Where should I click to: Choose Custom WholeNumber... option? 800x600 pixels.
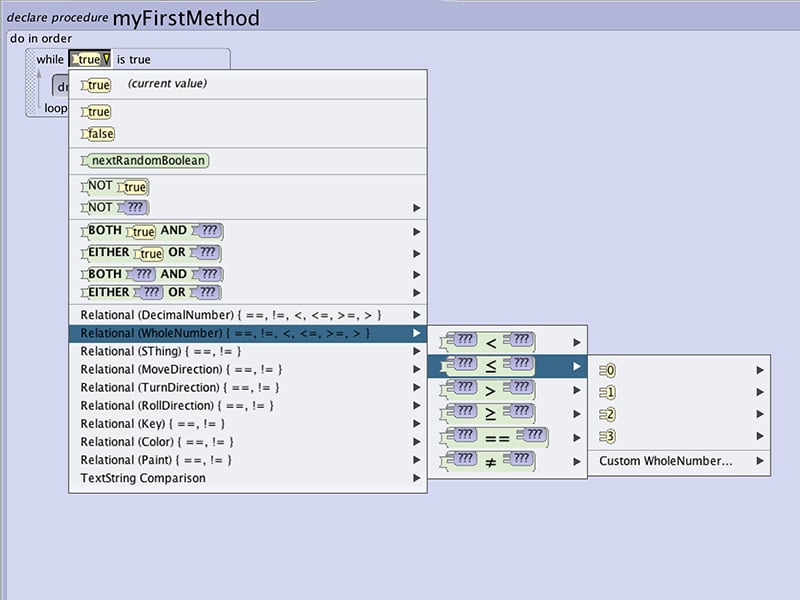coord(665,461)
